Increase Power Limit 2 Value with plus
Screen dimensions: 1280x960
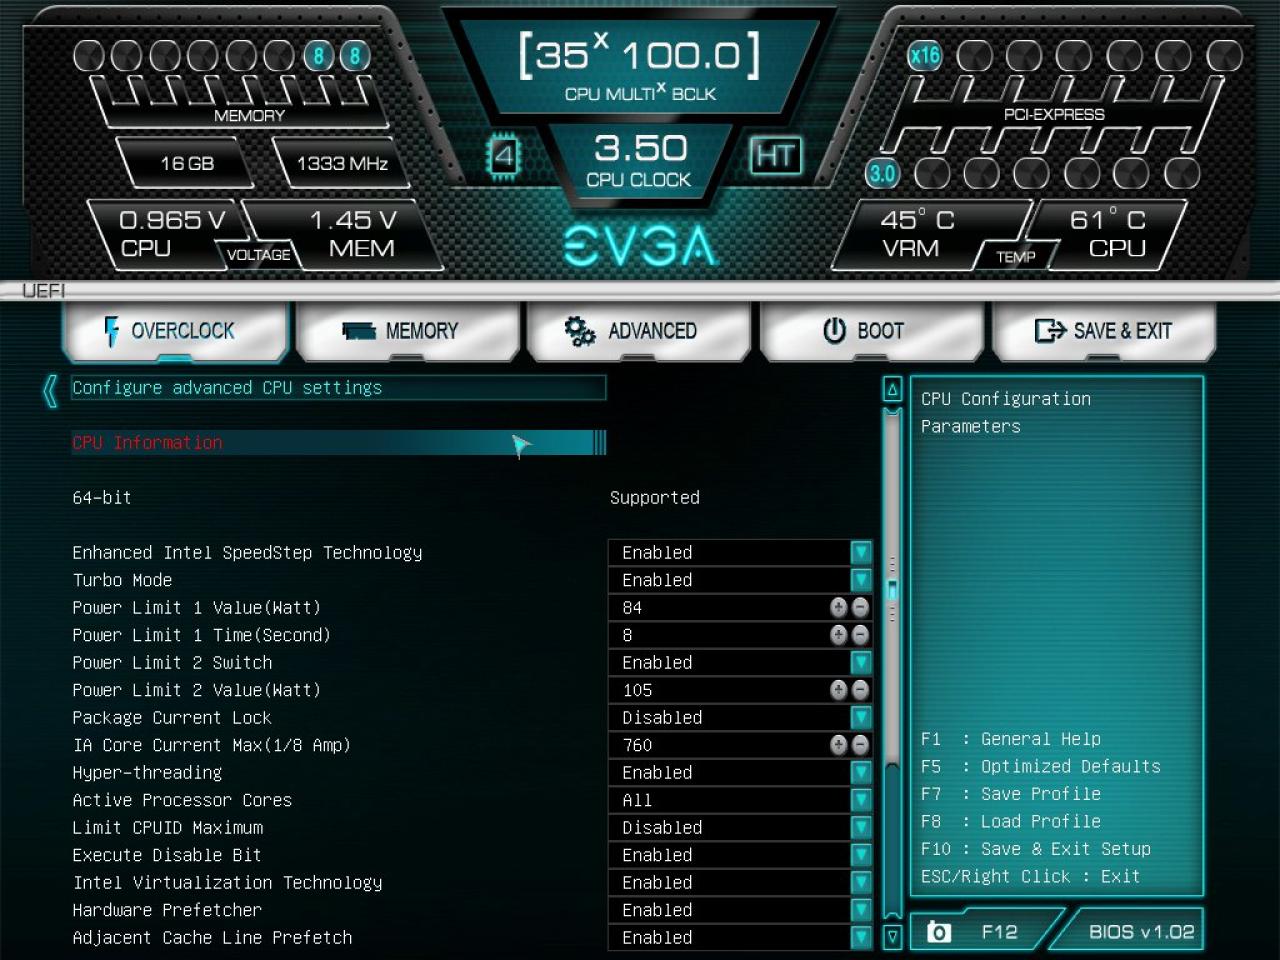coord(839,690)
